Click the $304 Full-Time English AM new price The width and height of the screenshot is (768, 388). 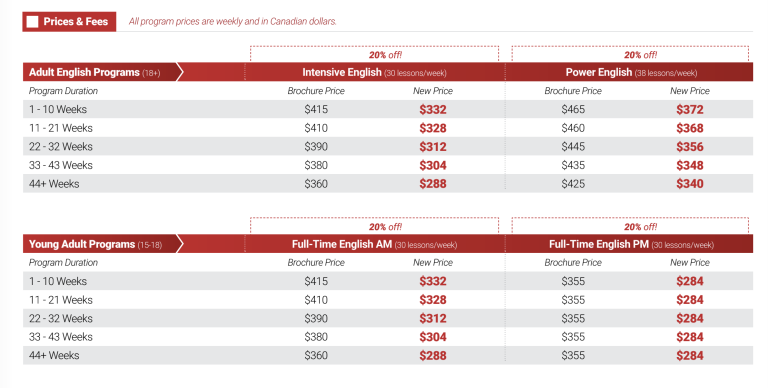click(432, 338)
